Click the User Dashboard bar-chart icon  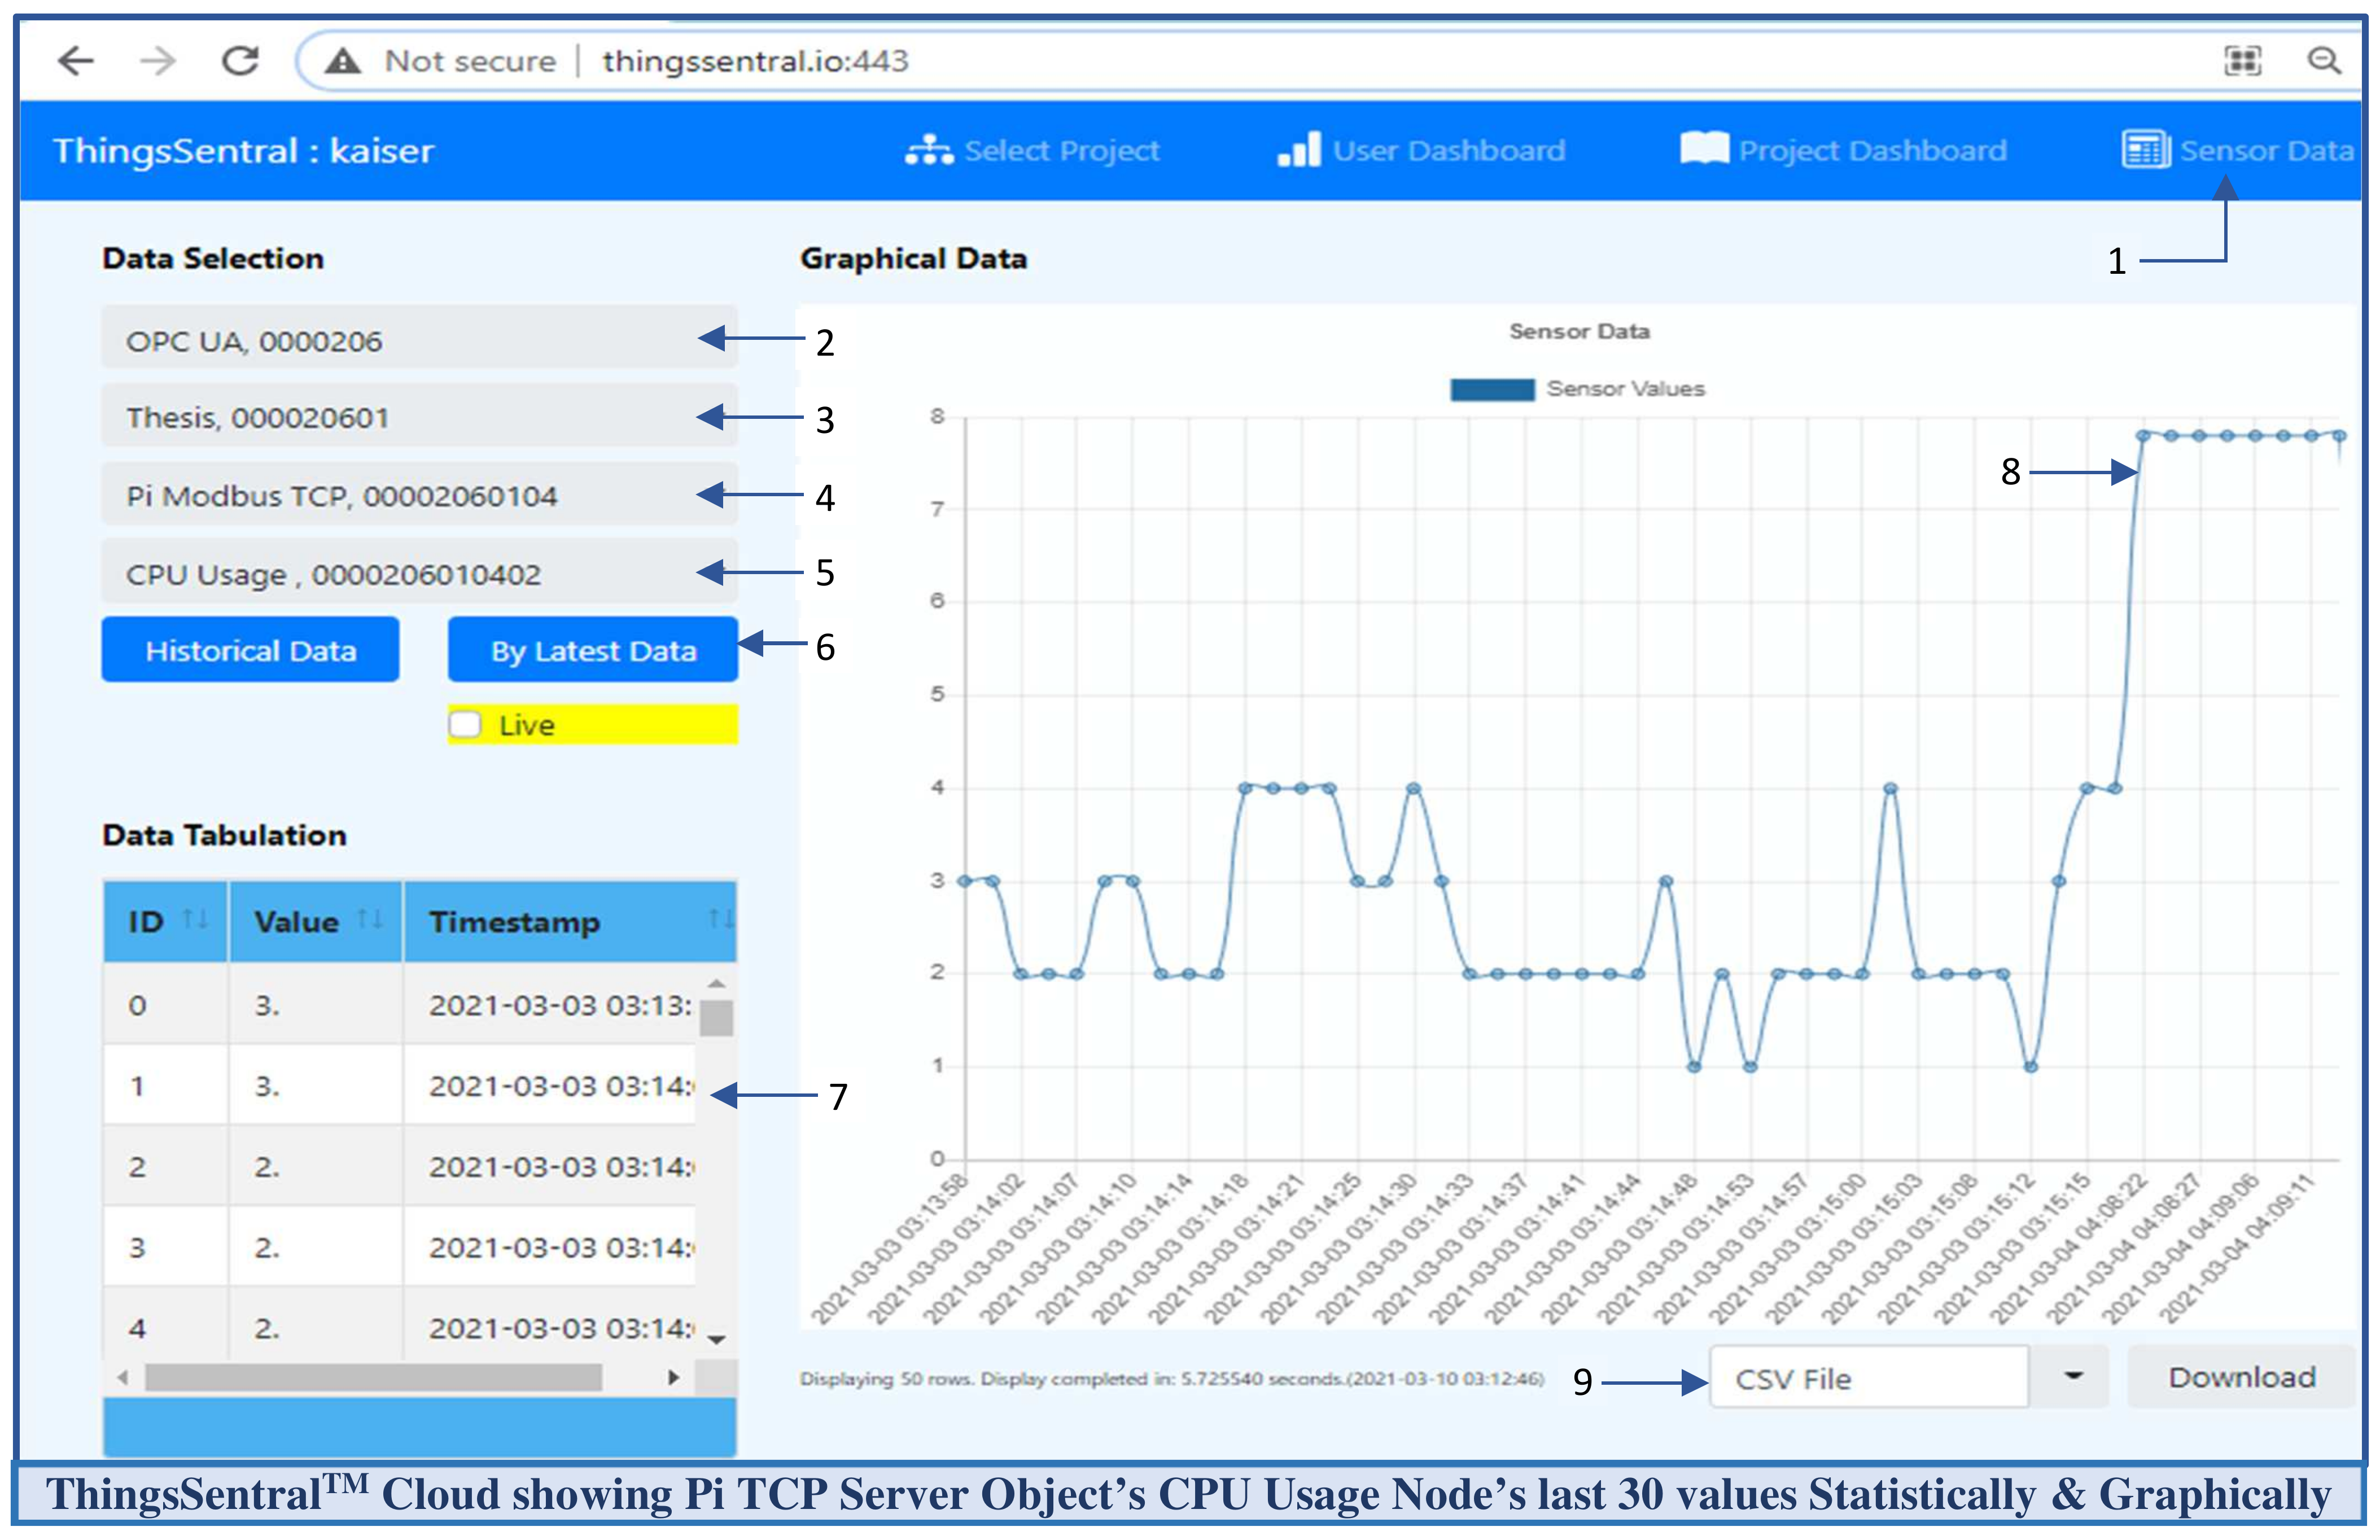point(1299,150)
